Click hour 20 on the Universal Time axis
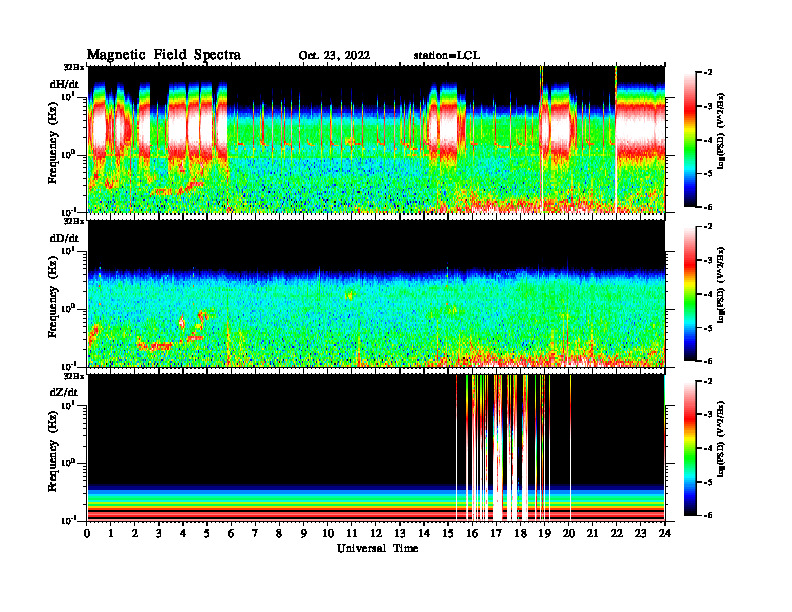 click(x=569, y=533)
